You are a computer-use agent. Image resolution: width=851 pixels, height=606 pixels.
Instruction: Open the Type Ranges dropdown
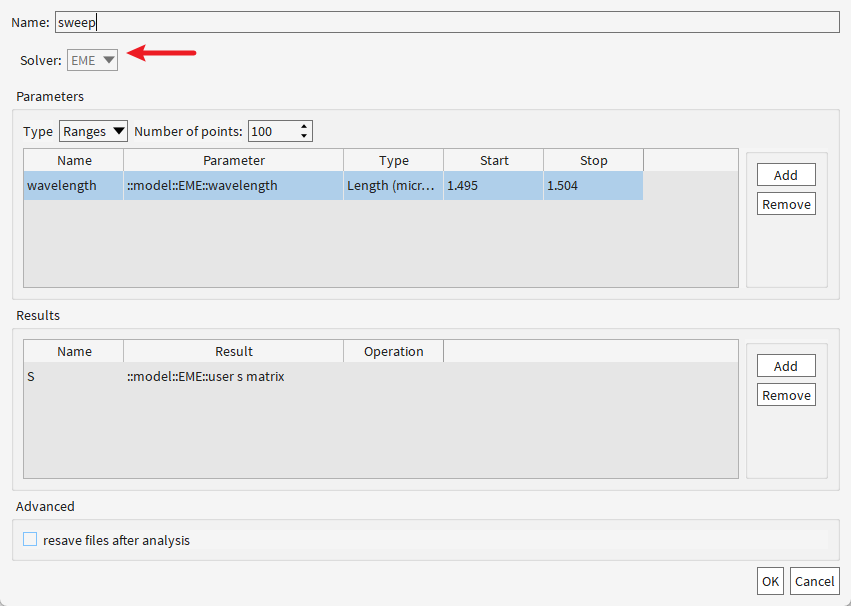point(93,131)
